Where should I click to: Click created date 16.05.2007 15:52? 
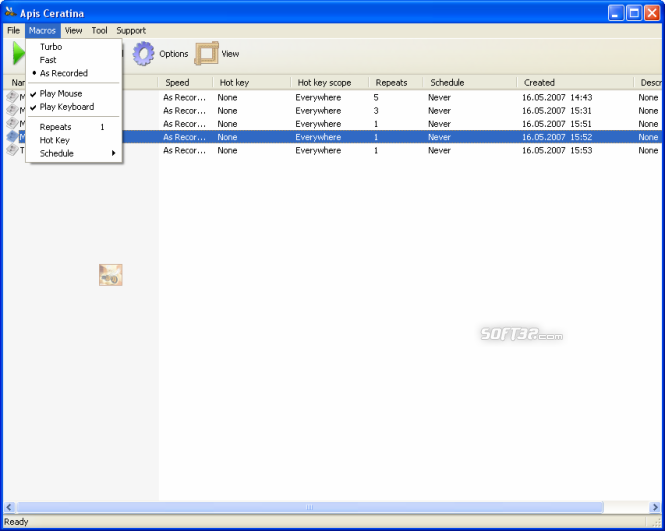coord(557,137)
